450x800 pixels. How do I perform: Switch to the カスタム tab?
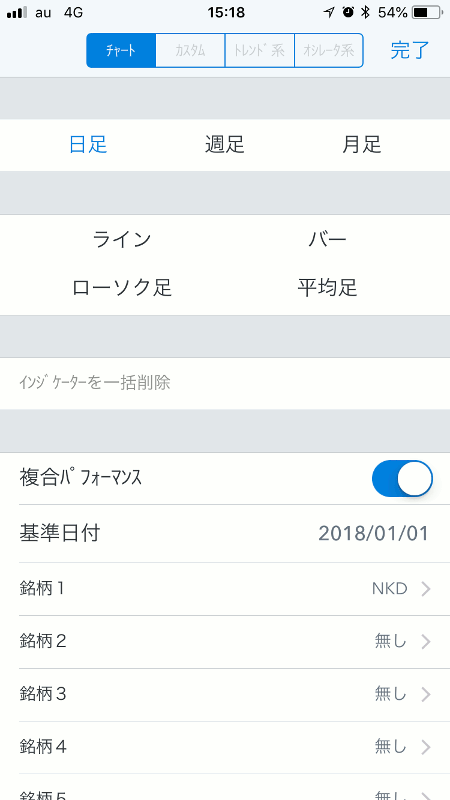coord(190,51)
